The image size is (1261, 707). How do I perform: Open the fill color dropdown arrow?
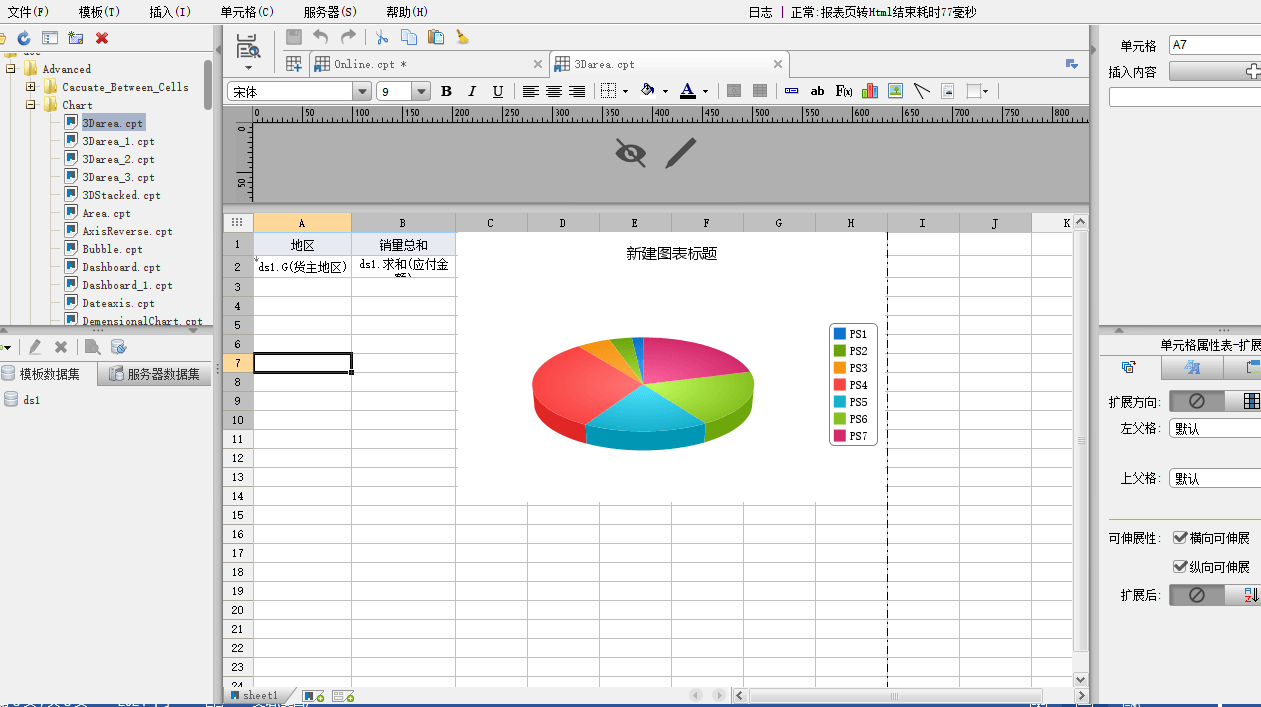click(665, 92)
